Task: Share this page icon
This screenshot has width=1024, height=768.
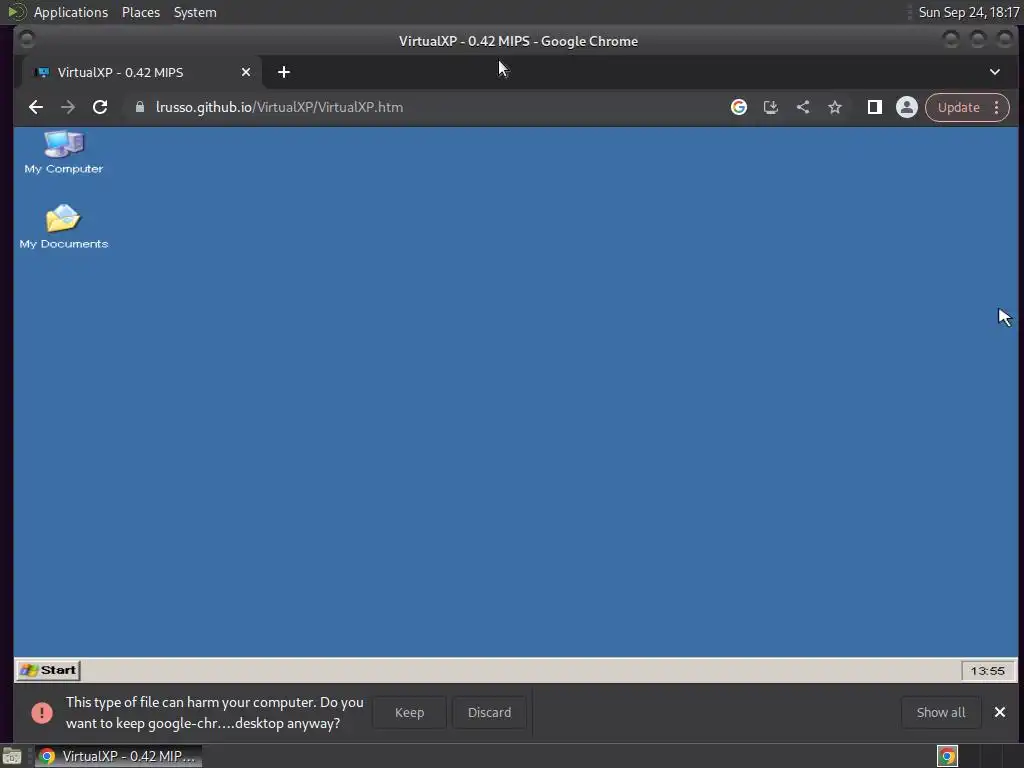Action: (x=803, y=107)
